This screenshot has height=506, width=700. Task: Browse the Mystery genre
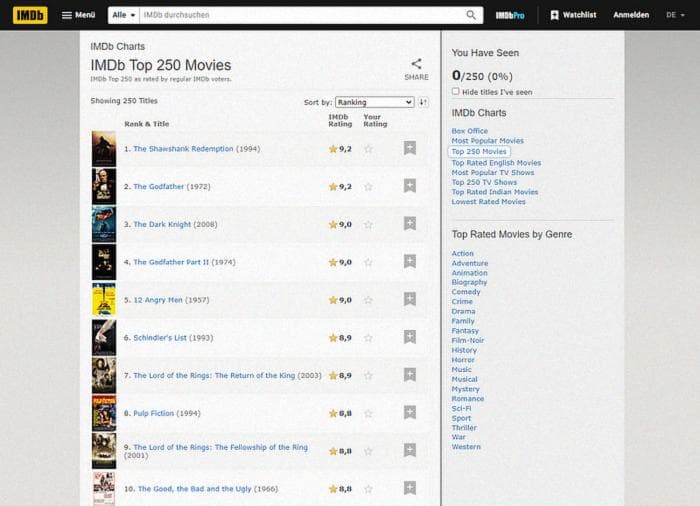pos(465,389)
